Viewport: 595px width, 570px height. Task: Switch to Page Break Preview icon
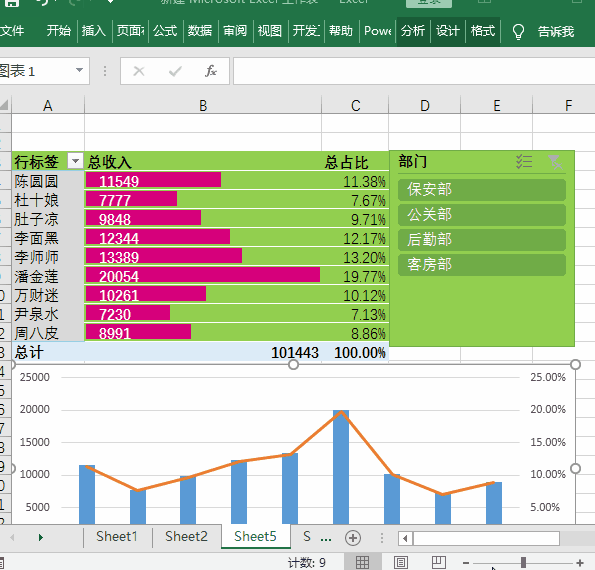(439, 562)
